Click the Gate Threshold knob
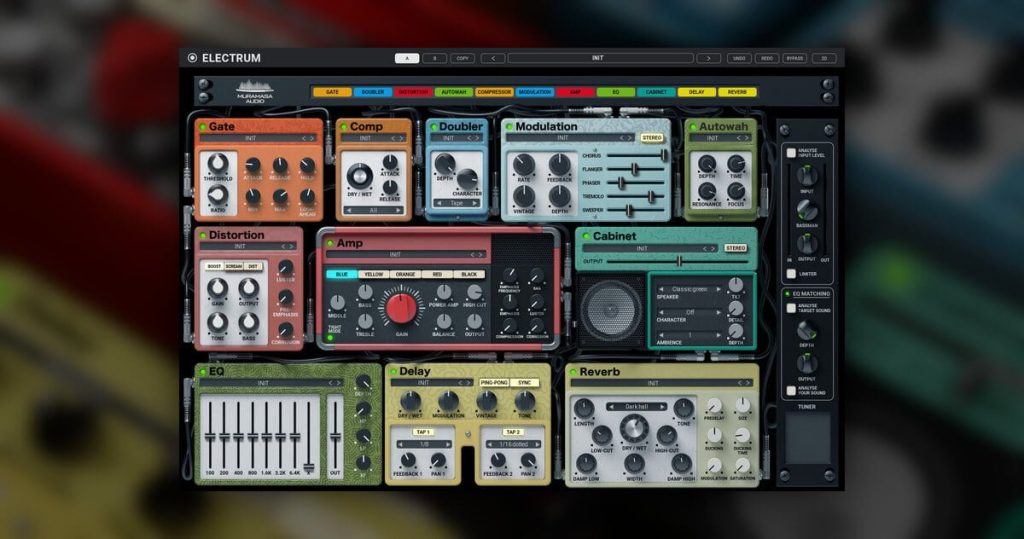This screenshot has width=1024, height=539. point(217,163)
